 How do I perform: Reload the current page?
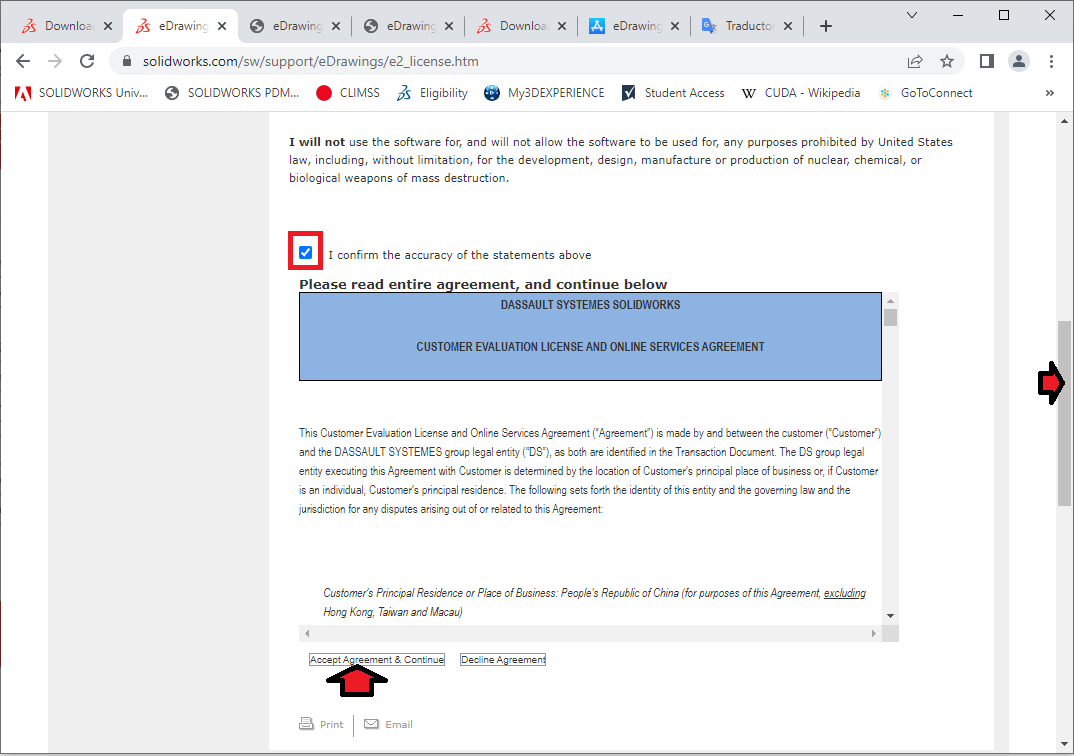87,61
